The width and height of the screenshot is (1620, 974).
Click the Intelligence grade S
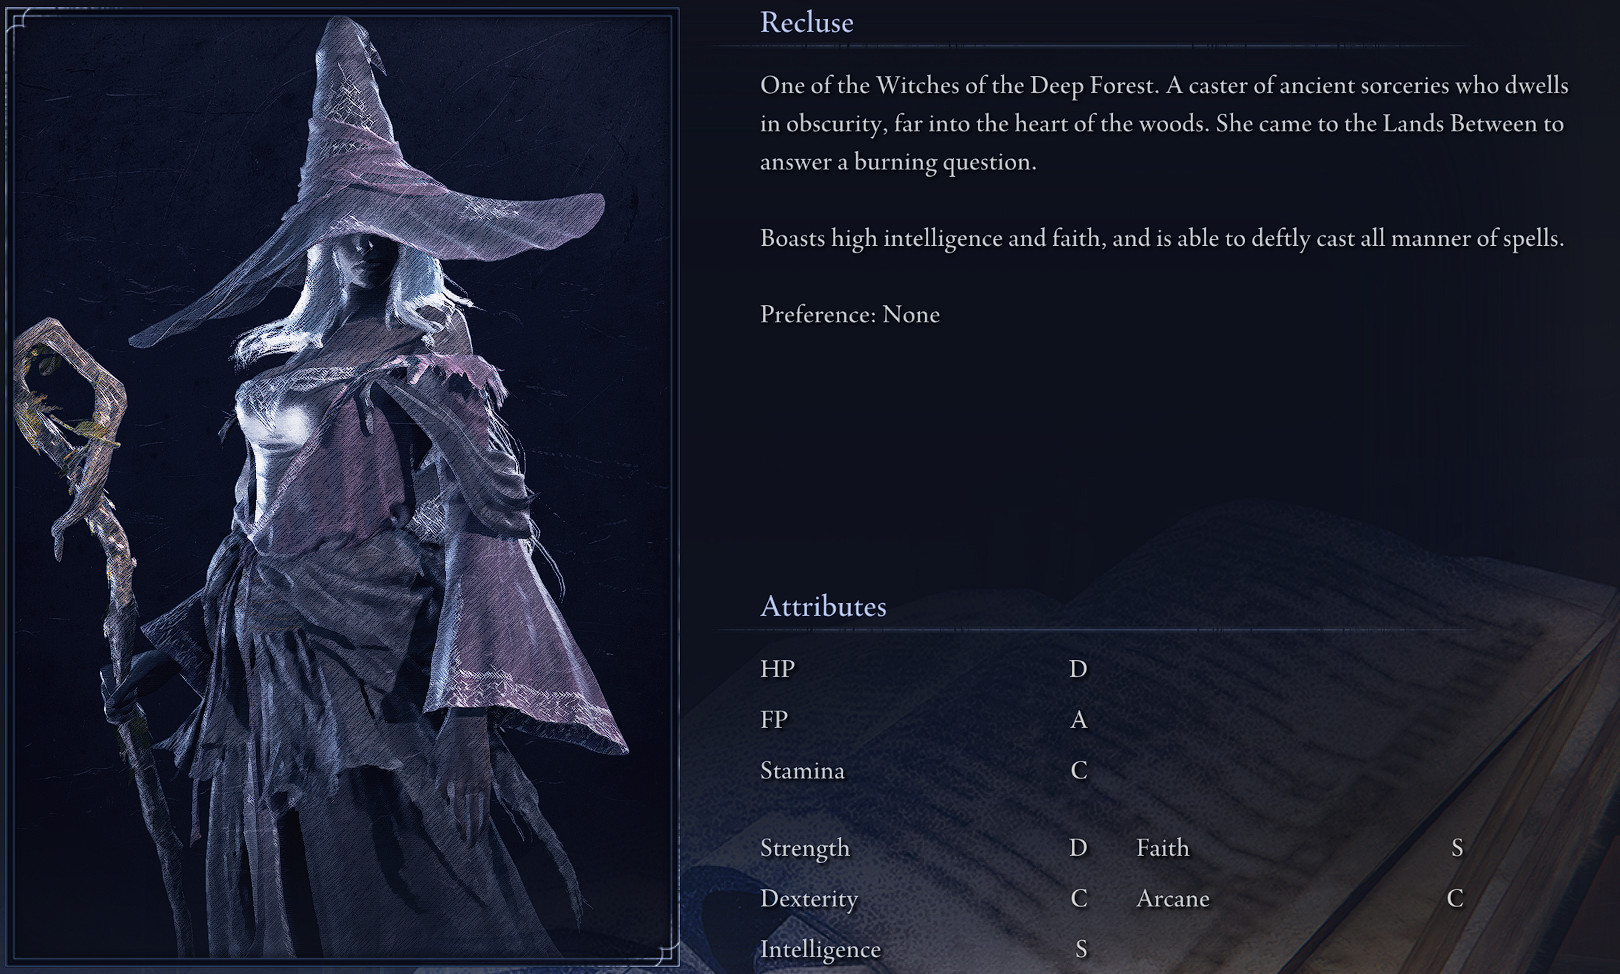pyautogui.click(x=1080, y=949)
